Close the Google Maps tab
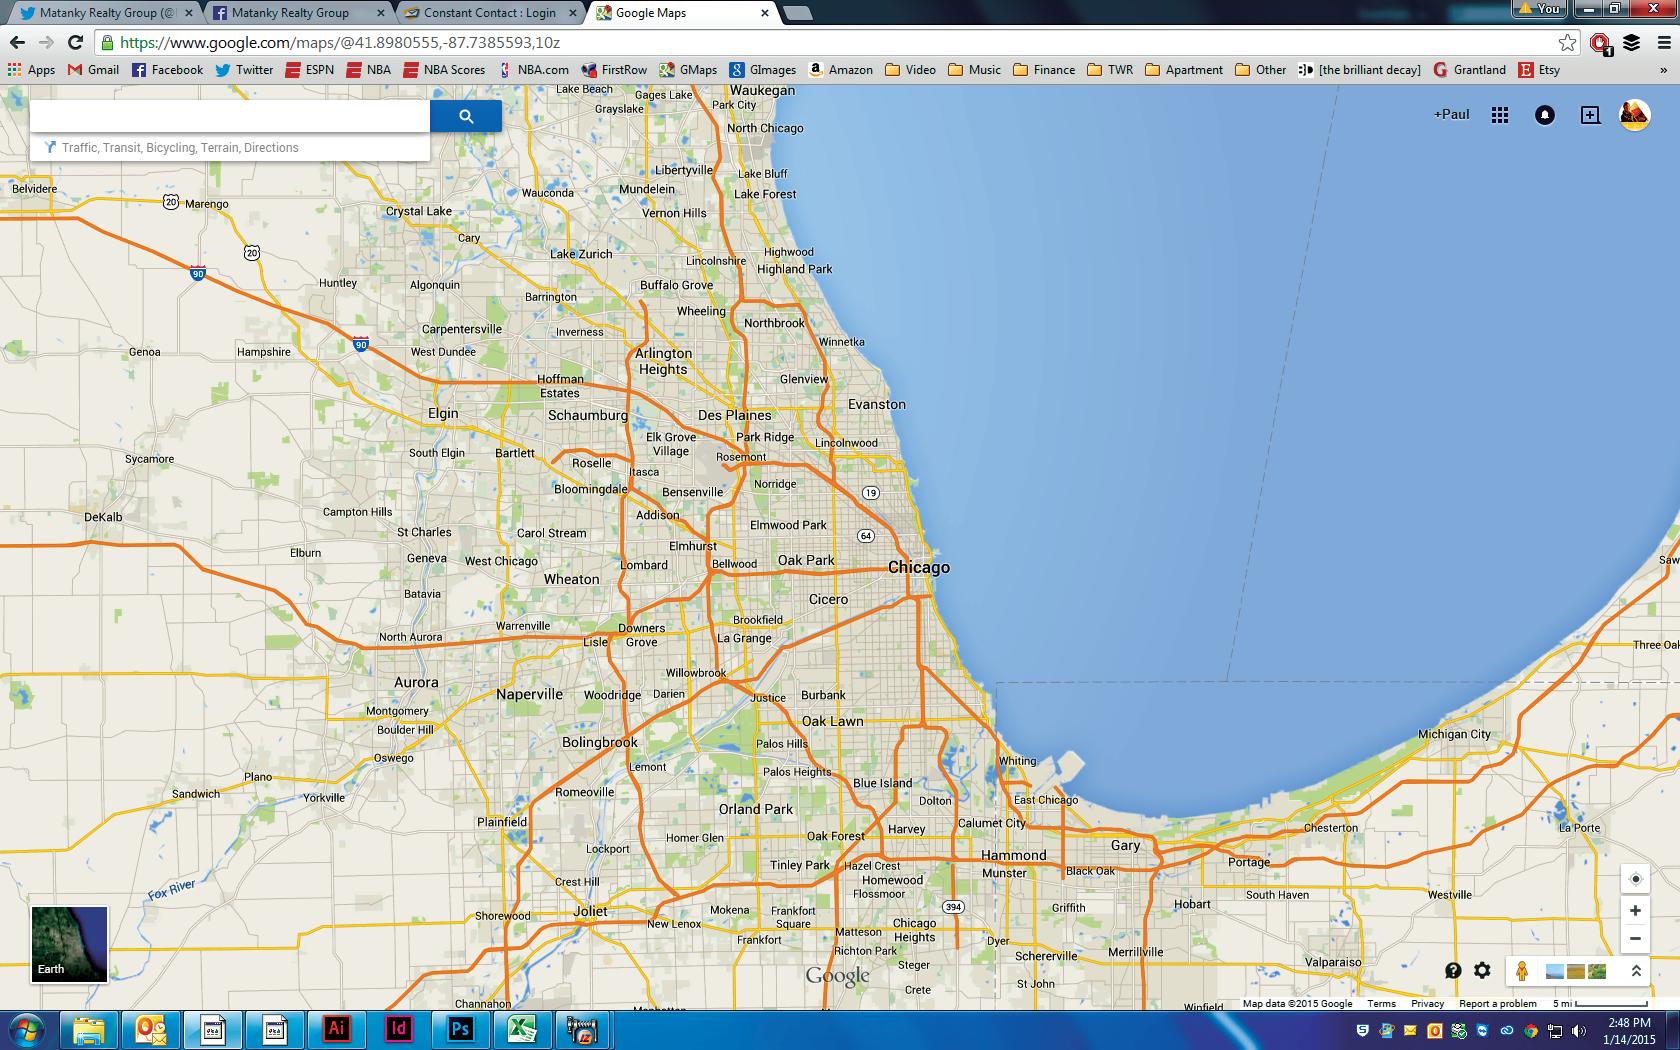This screenshot has height=1050, width=1680. tap(765, 13)
